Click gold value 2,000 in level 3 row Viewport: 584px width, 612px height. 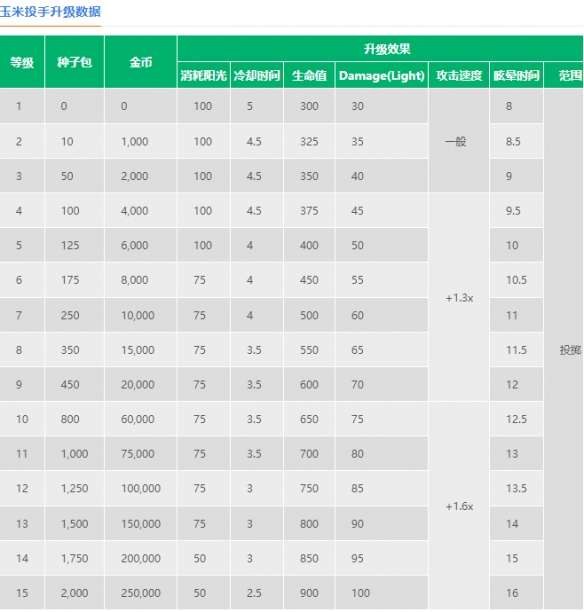[135, 176]
